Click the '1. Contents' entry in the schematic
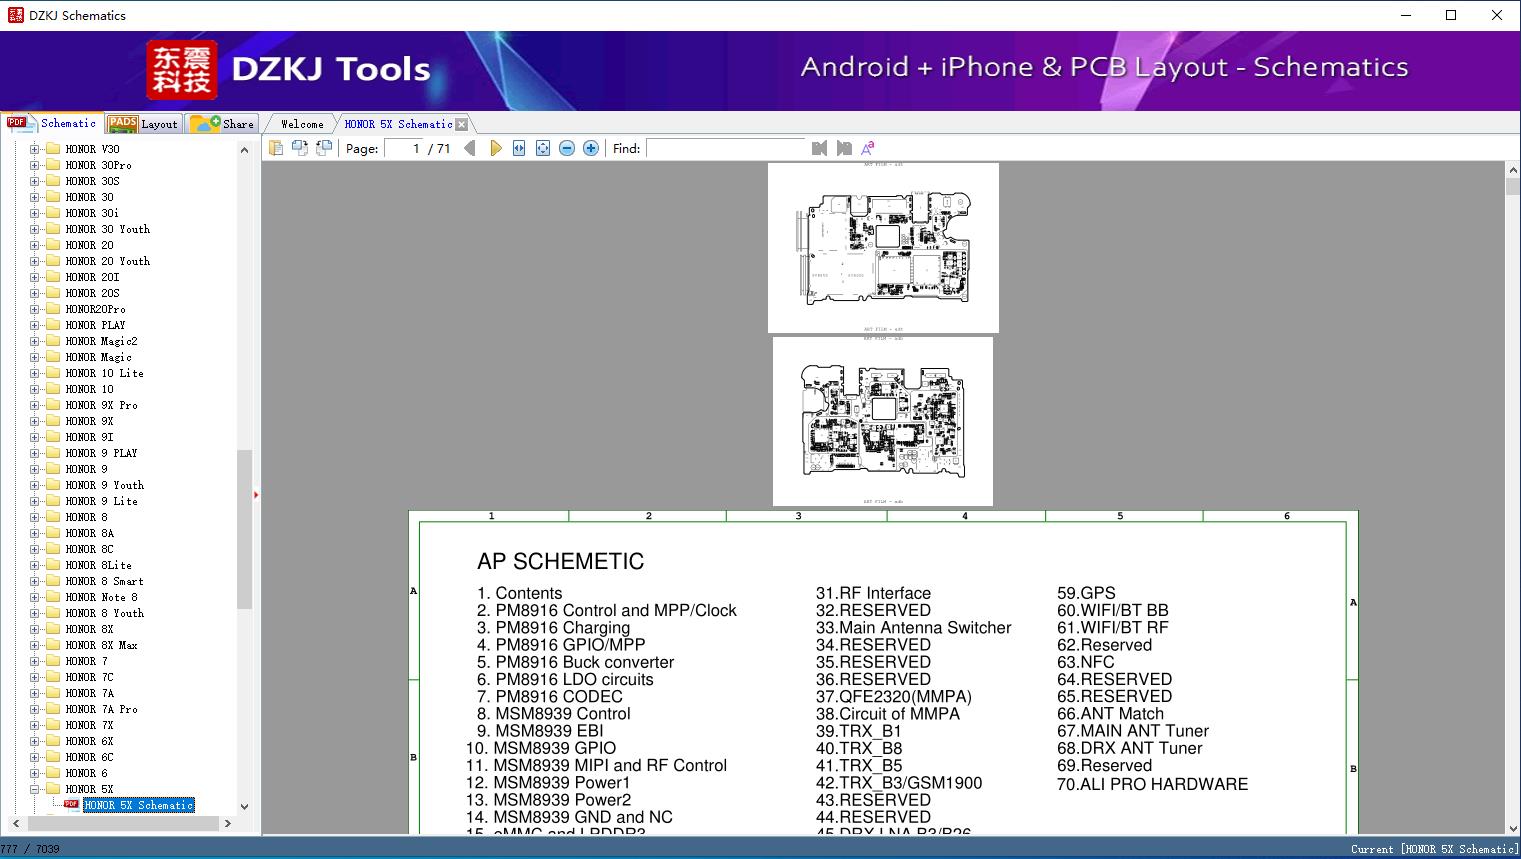Image resolution: width=1521 pixels, height=859 pixels. click(x=519, y=593)
